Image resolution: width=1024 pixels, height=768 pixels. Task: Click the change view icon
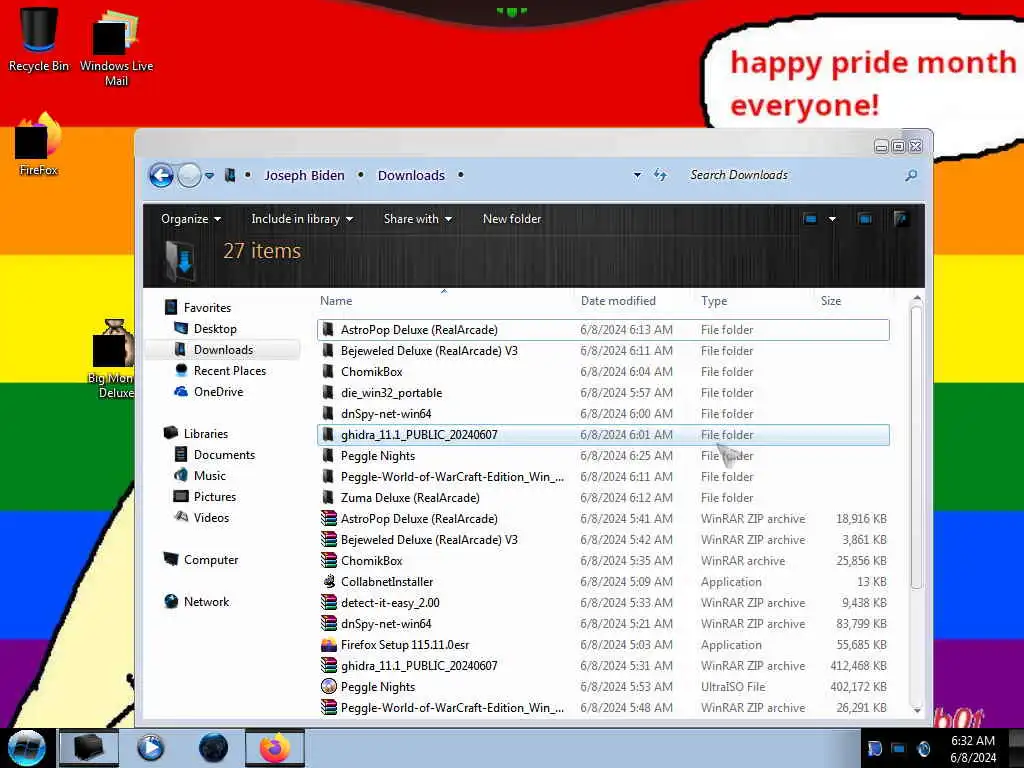pyautogui.click(x=810, y=219)
